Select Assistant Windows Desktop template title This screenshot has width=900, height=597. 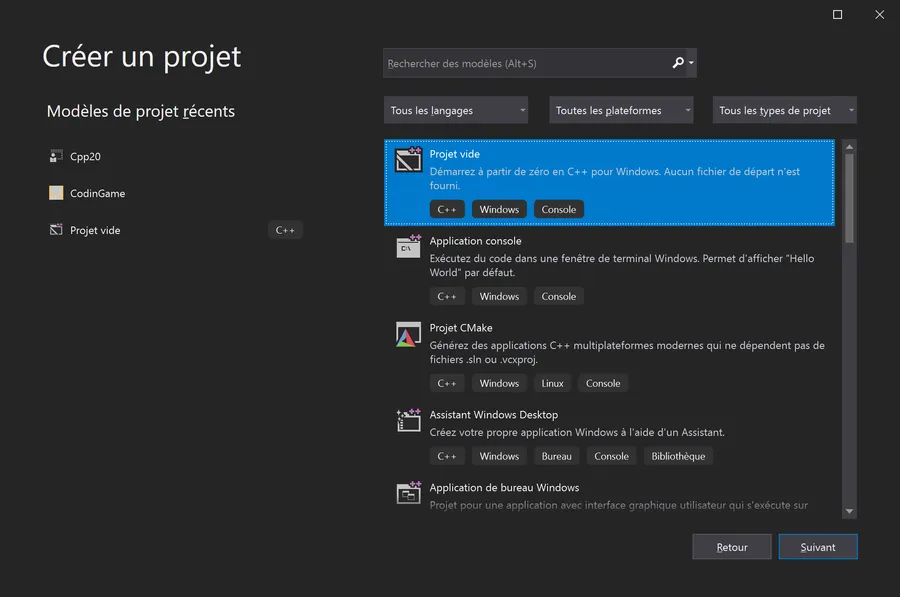point(494,414)
